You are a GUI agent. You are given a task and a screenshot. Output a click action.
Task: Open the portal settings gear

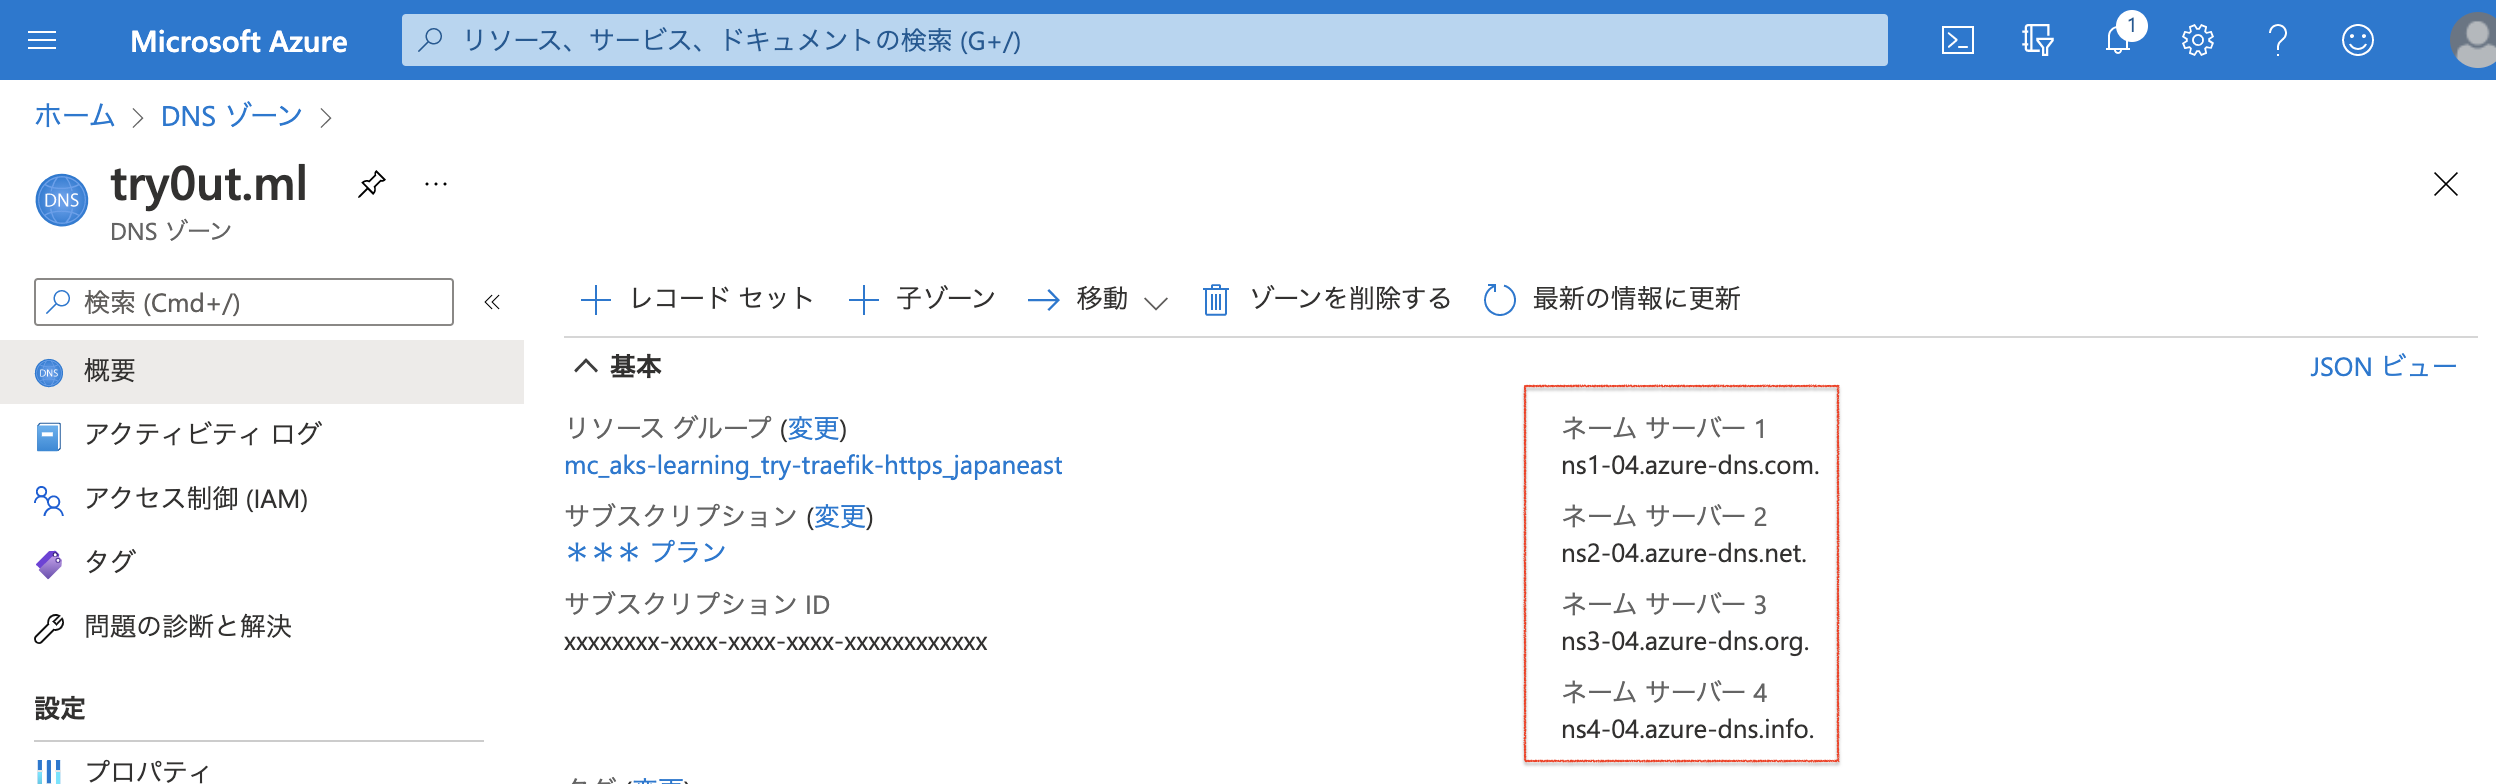coord(2197,40)
